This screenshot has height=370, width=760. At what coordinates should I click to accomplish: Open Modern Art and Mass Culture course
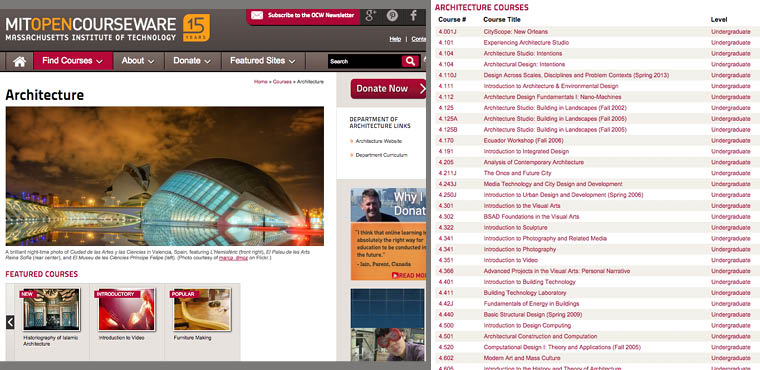[x=522, y=358]
